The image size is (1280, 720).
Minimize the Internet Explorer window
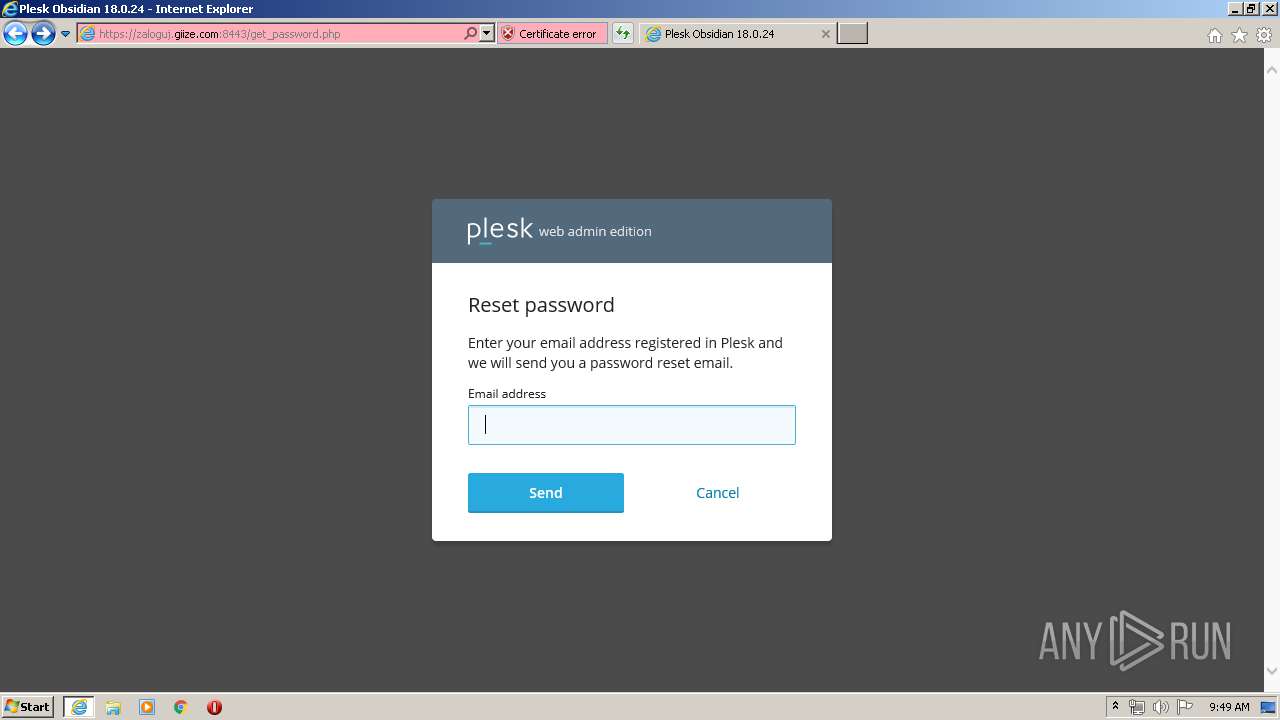click(1235, 8)
